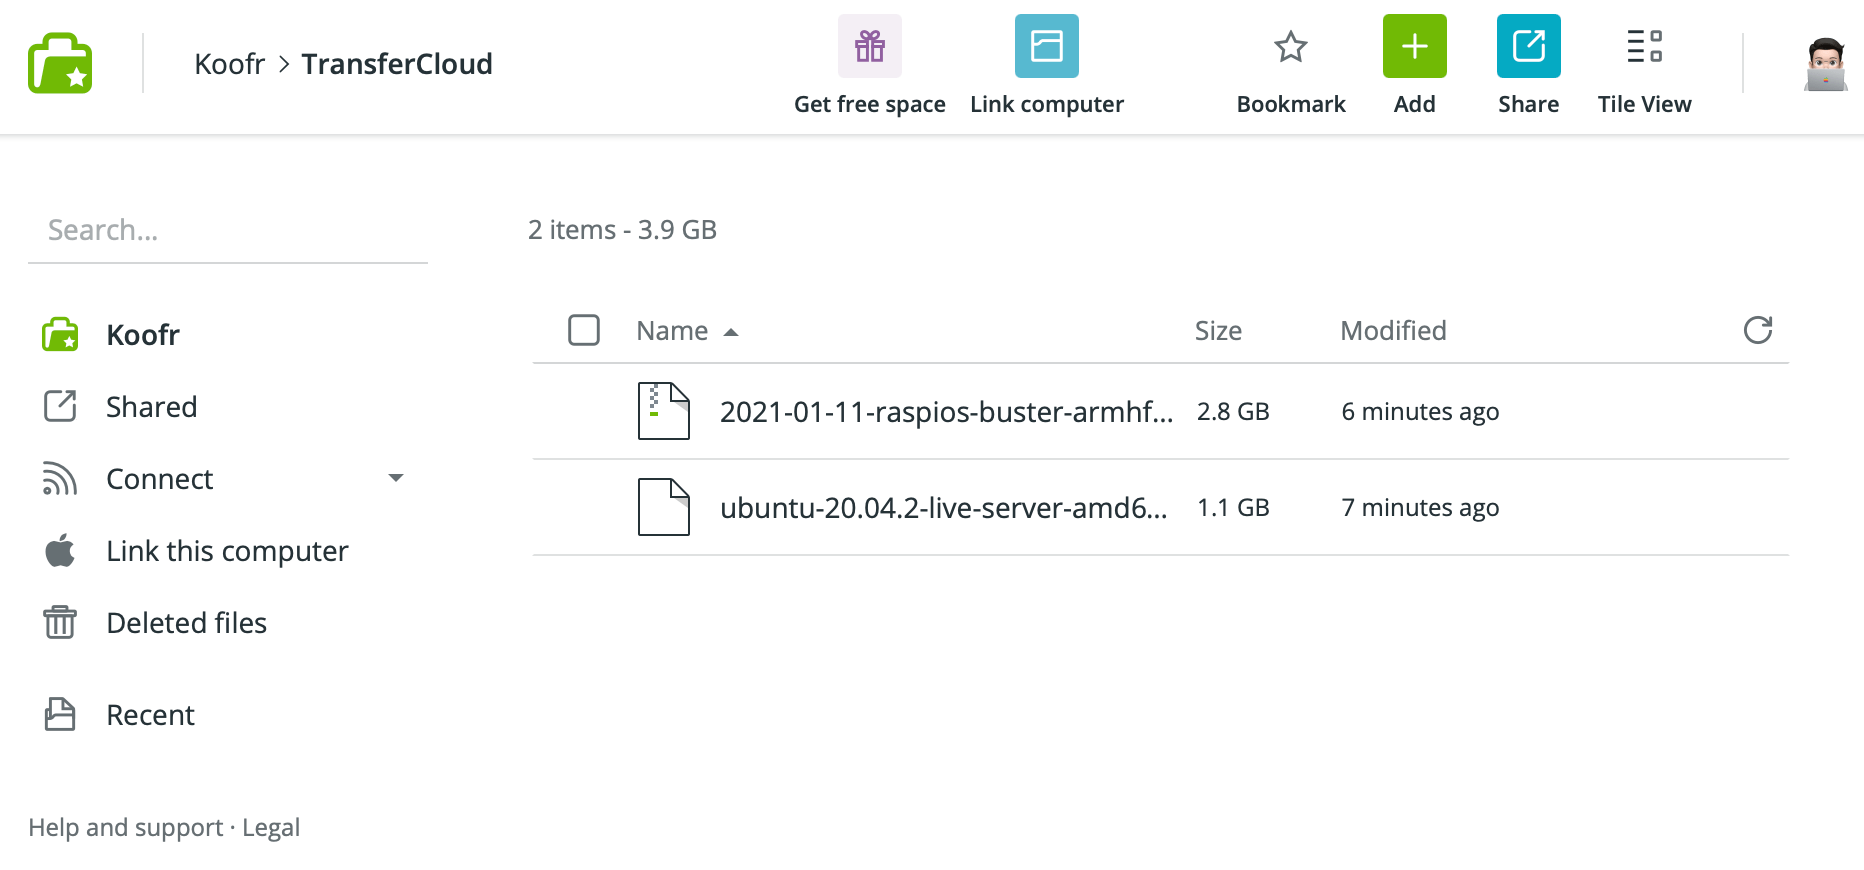Image resolution: width=1864 pixels, height=870 pixels.
Task: Click the Tile View label
Action: click(x=1644, y=104)
